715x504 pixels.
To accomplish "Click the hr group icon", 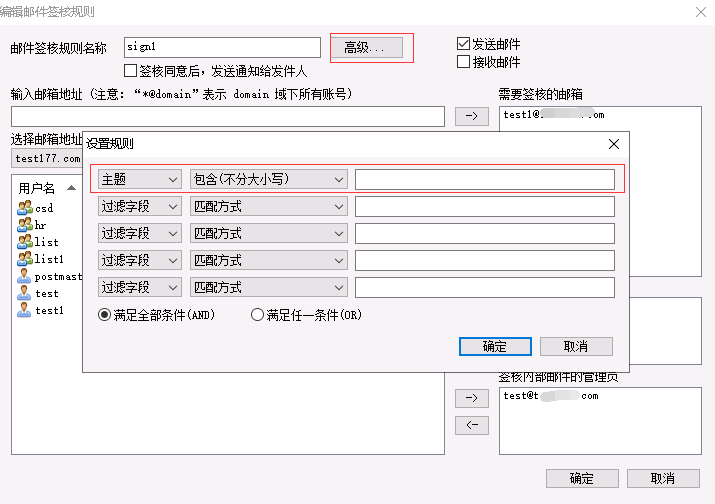I will (x=25, y=225).
